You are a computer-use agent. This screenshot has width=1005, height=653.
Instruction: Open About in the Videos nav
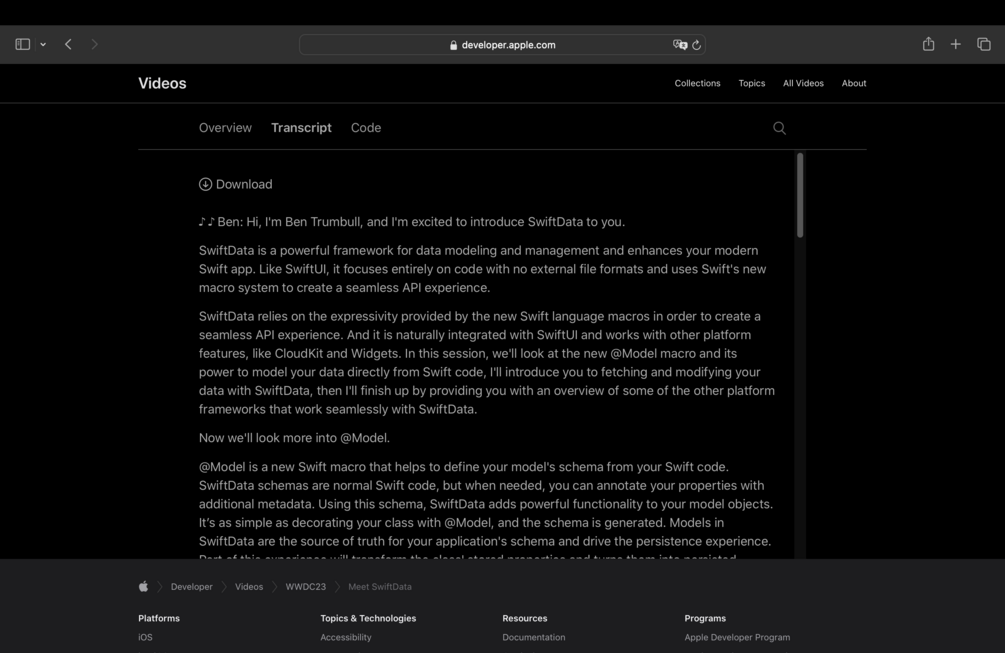(x=854, y=83)
